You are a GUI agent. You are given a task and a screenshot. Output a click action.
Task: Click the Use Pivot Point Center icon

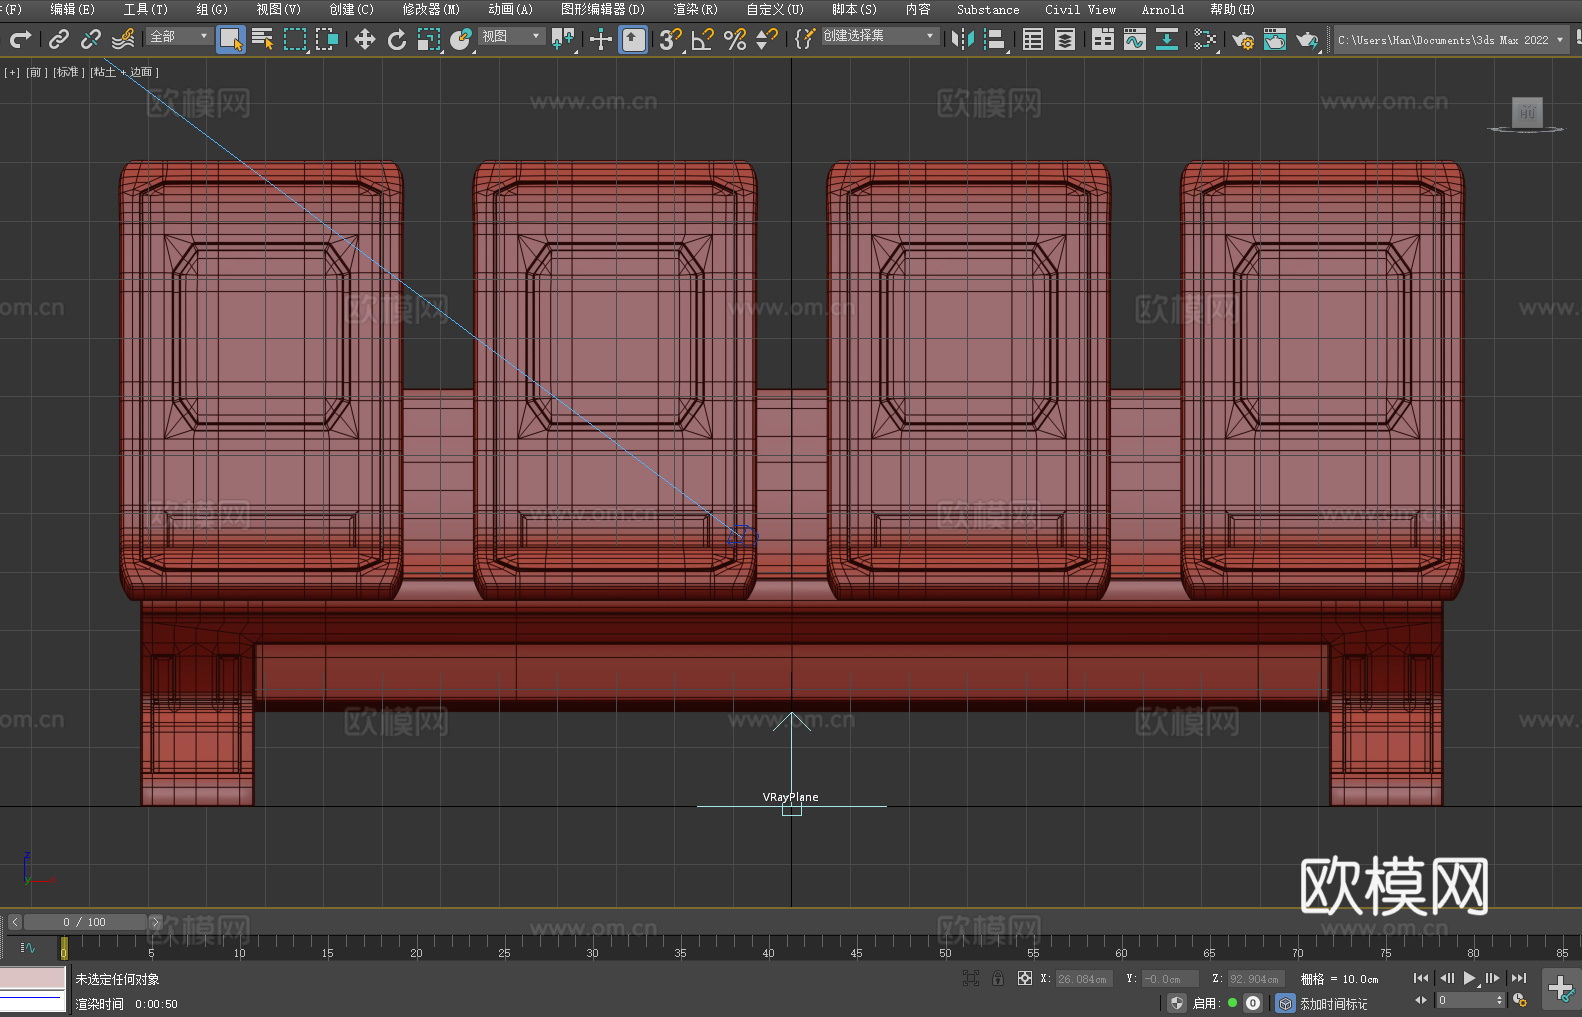(563, 39)
